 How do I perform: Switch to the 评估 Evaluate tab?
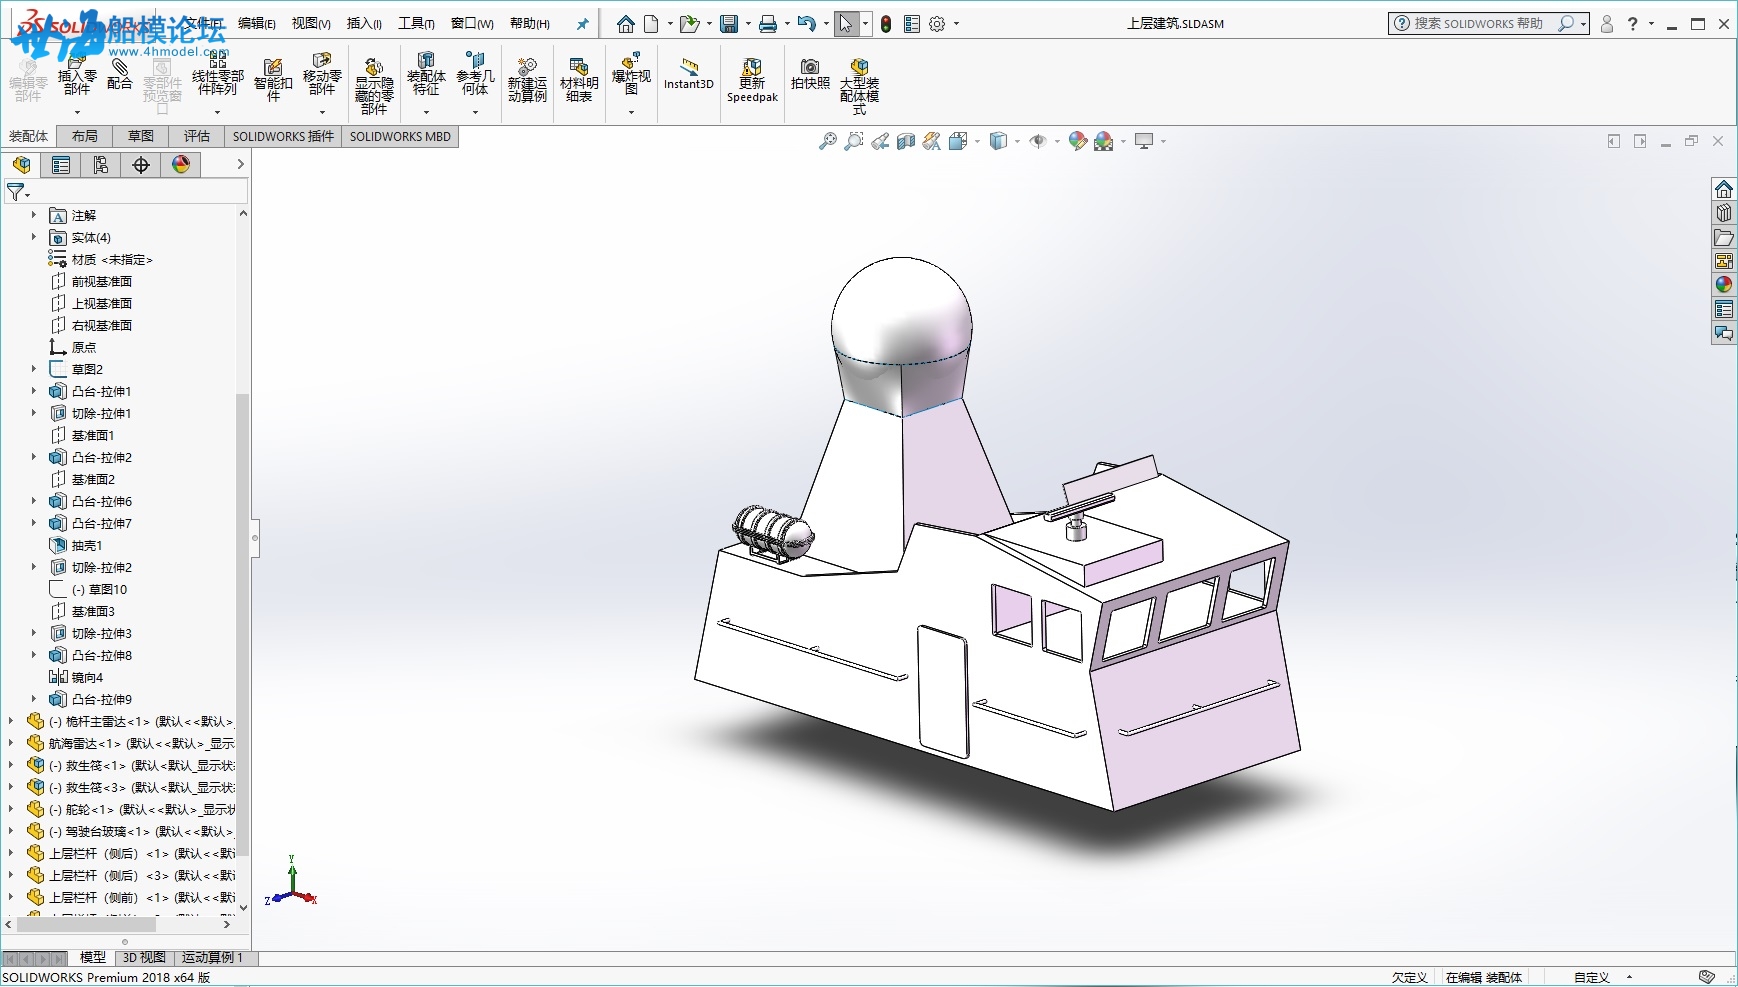pyautogui.click(x=197, y=136)
